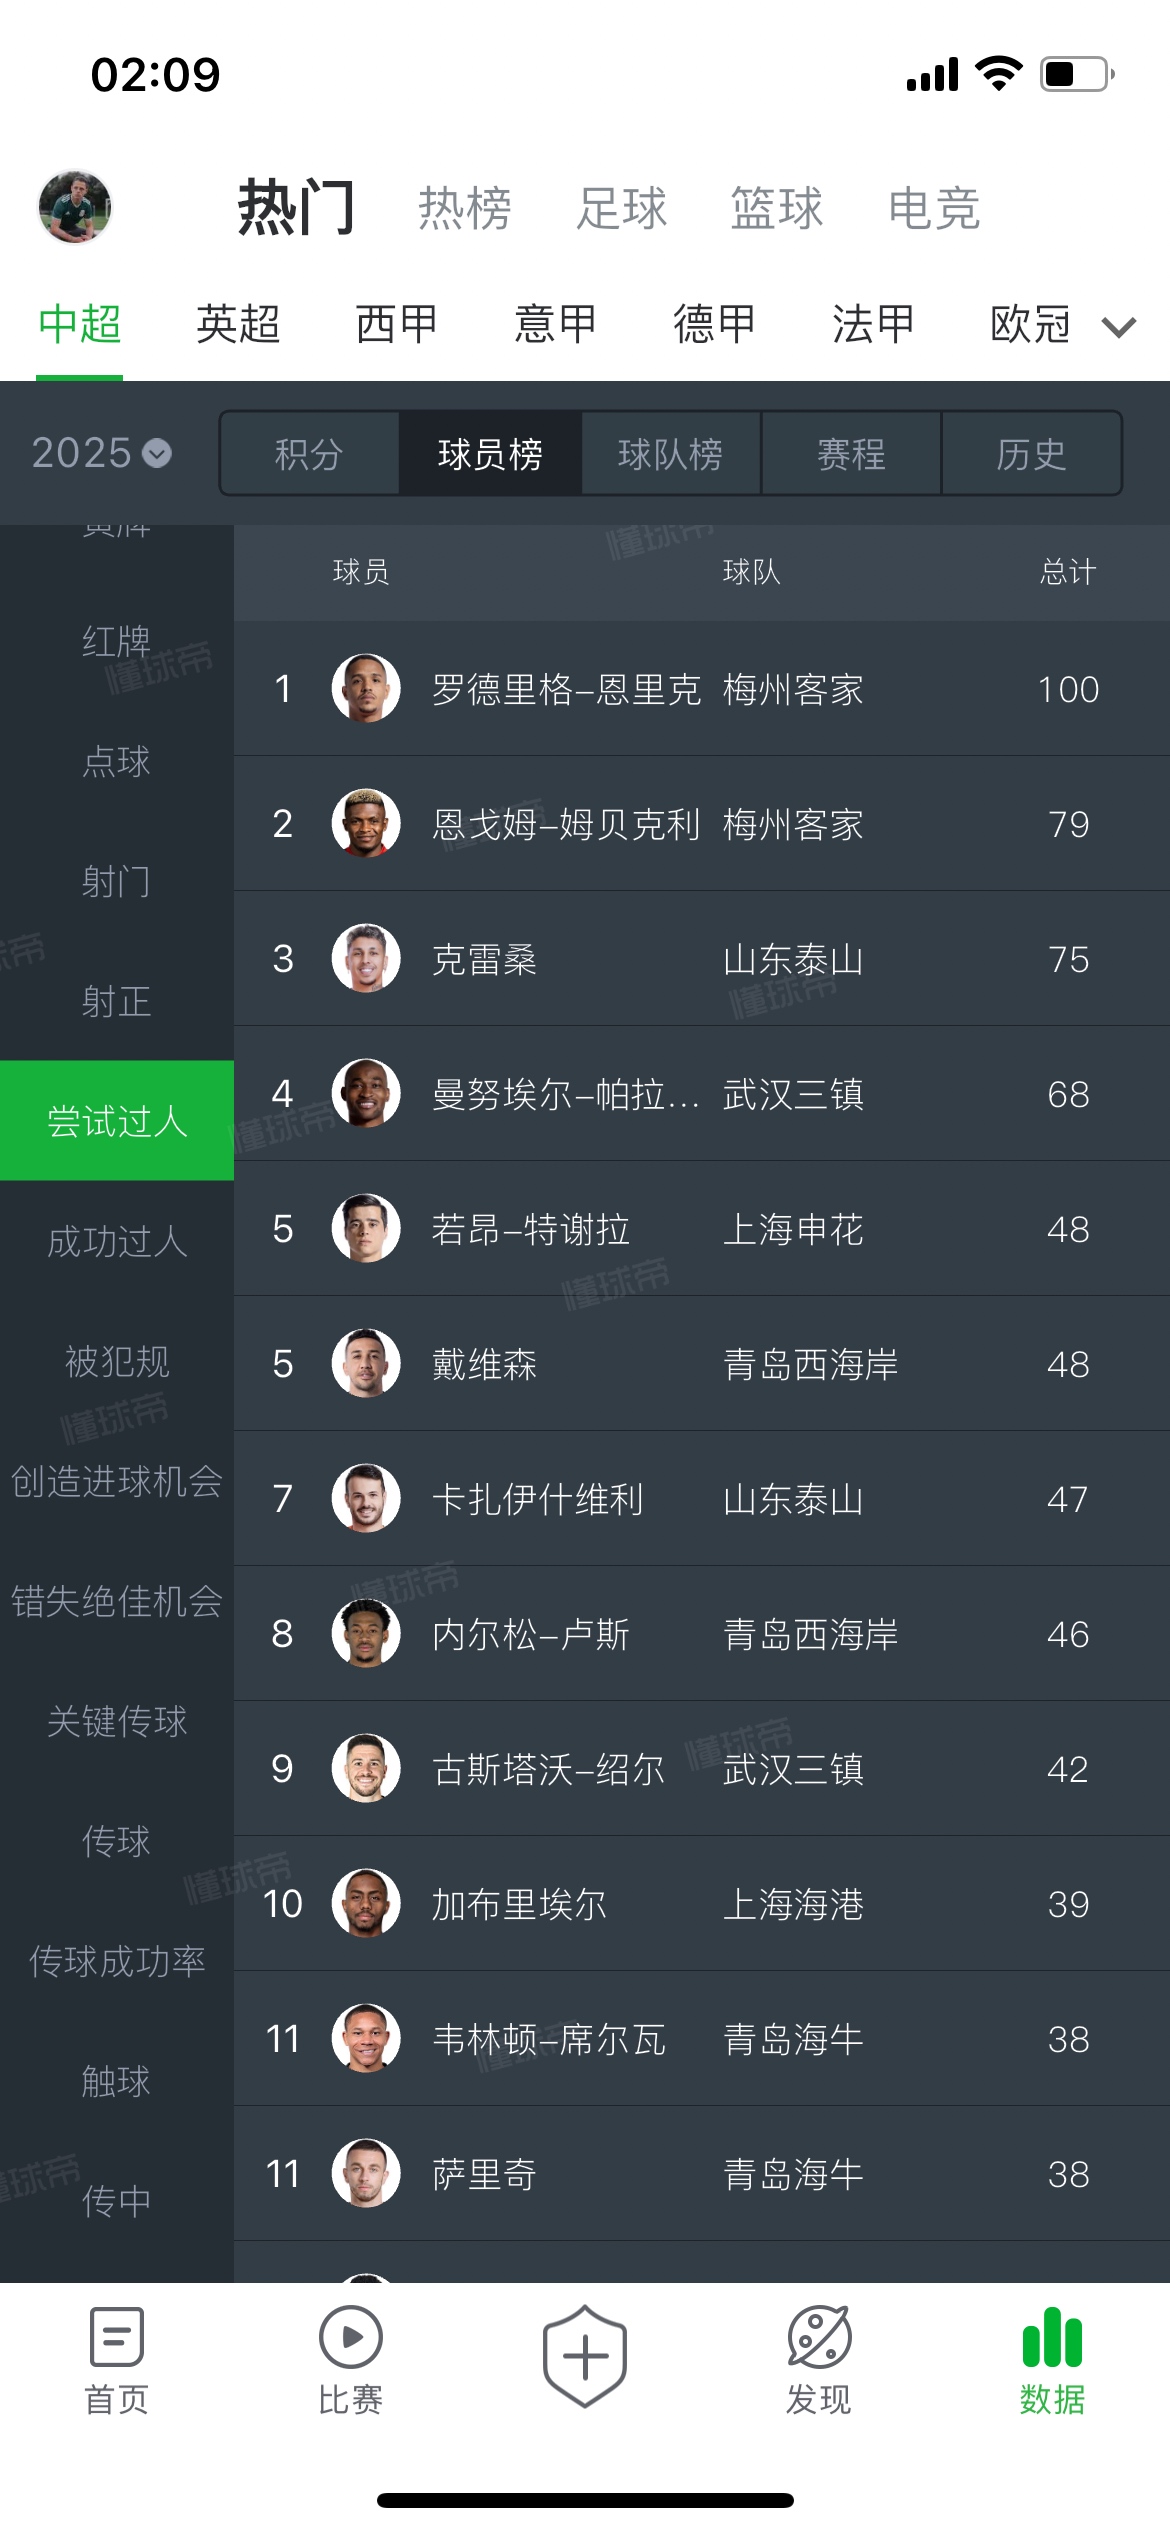
Task: Tap the center shield plus icon
Action: click(x=585, y=2356)
